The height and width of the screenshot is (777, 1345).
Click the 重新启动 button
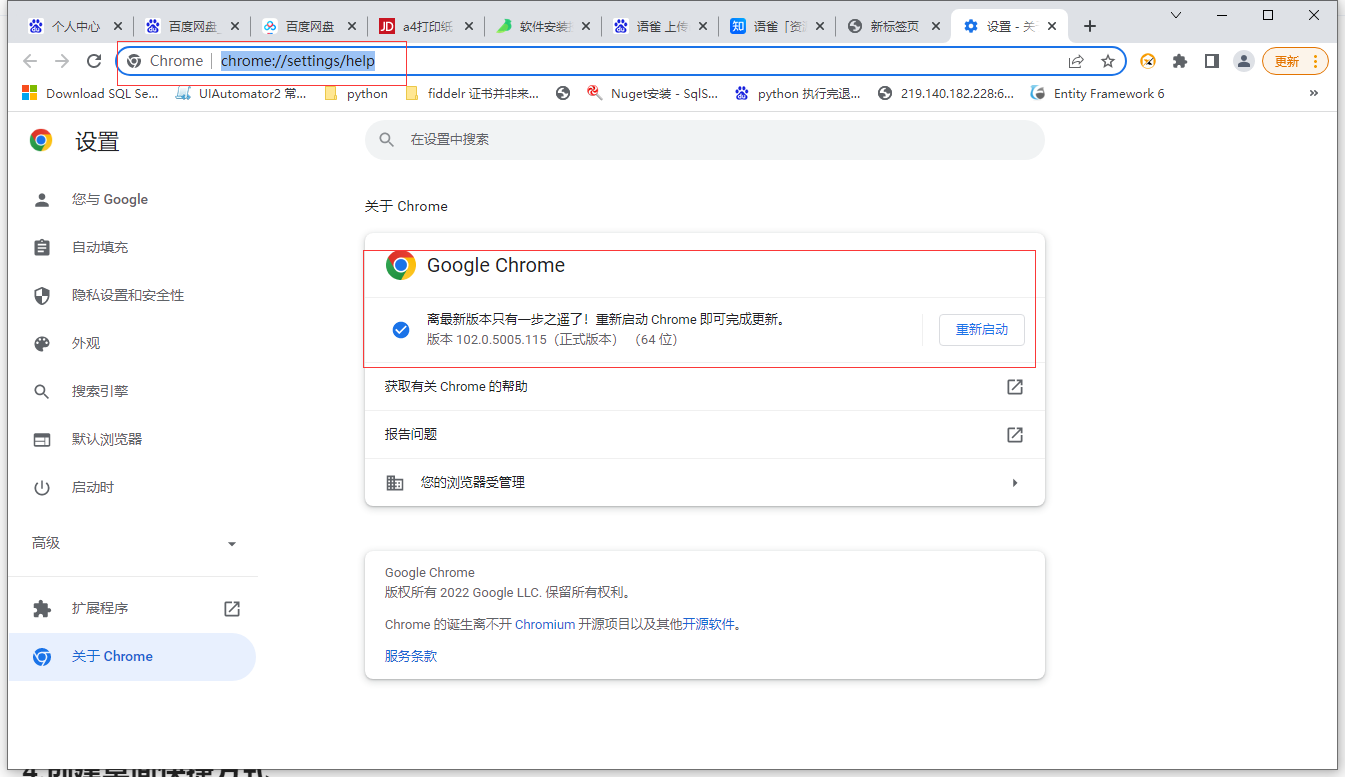(x=982, y=330)
